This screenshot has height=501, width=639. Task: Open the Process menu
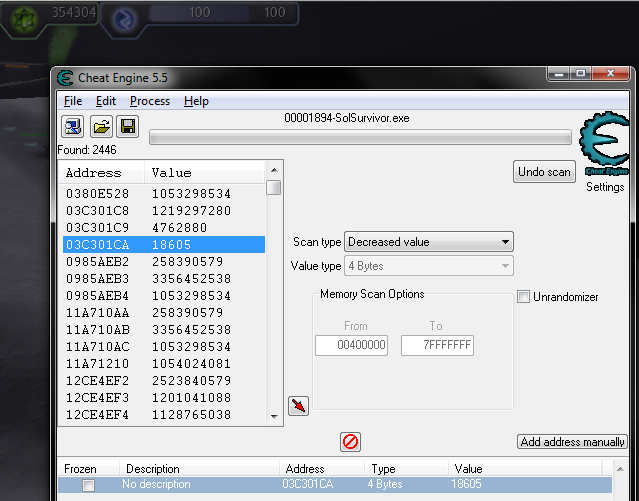tap(150, 101)
